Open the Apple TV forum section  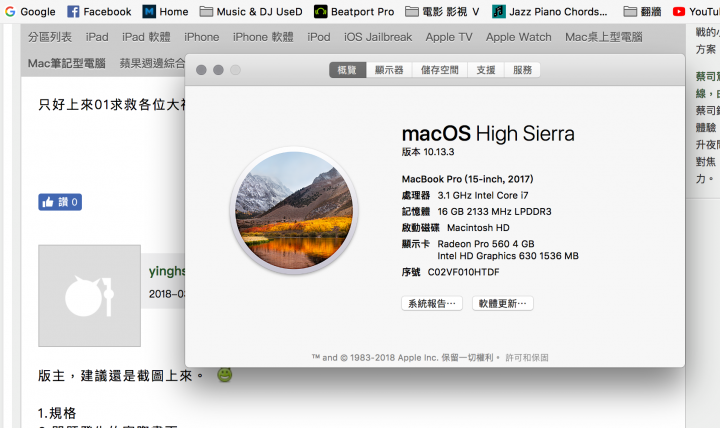click(x=449, y=37)
